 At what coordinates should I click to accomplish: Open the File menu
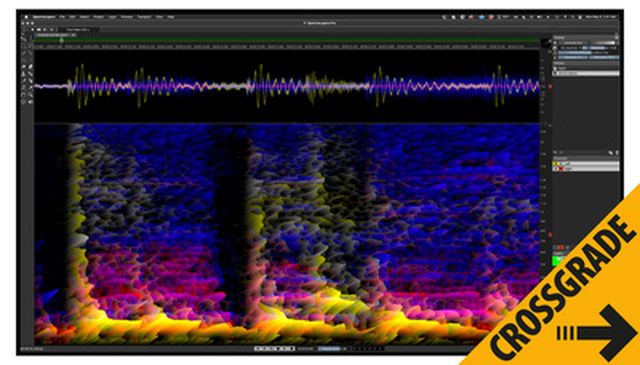tap(62, 17)
